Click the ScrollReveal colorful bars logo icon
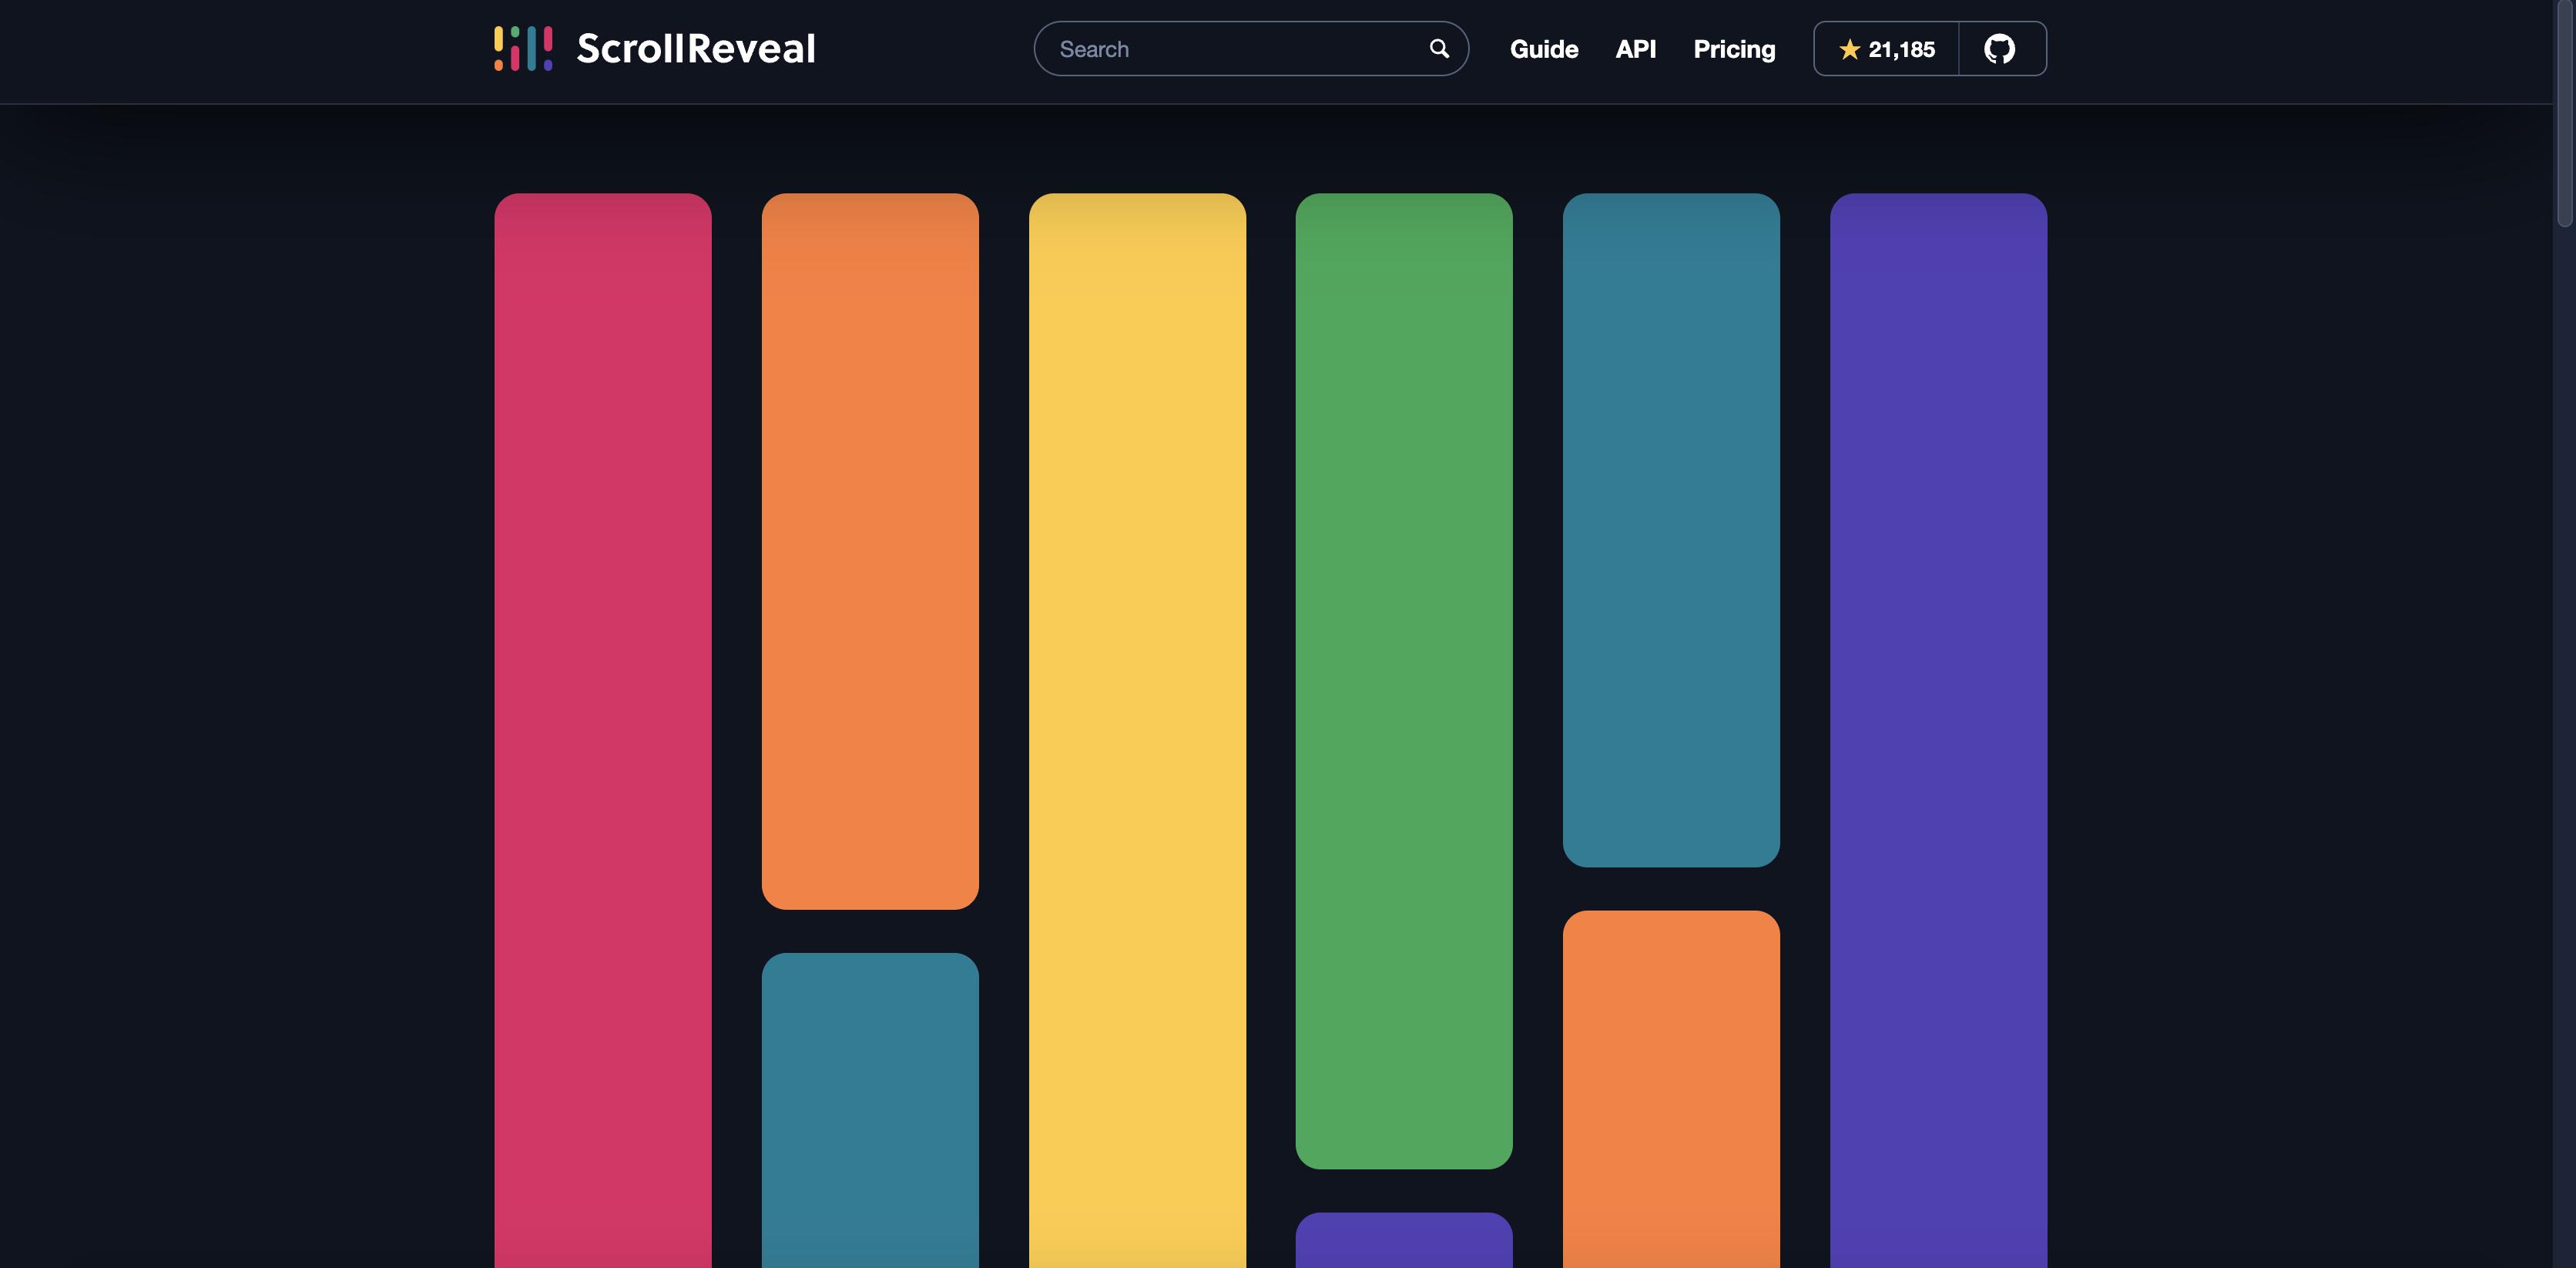 523,48
